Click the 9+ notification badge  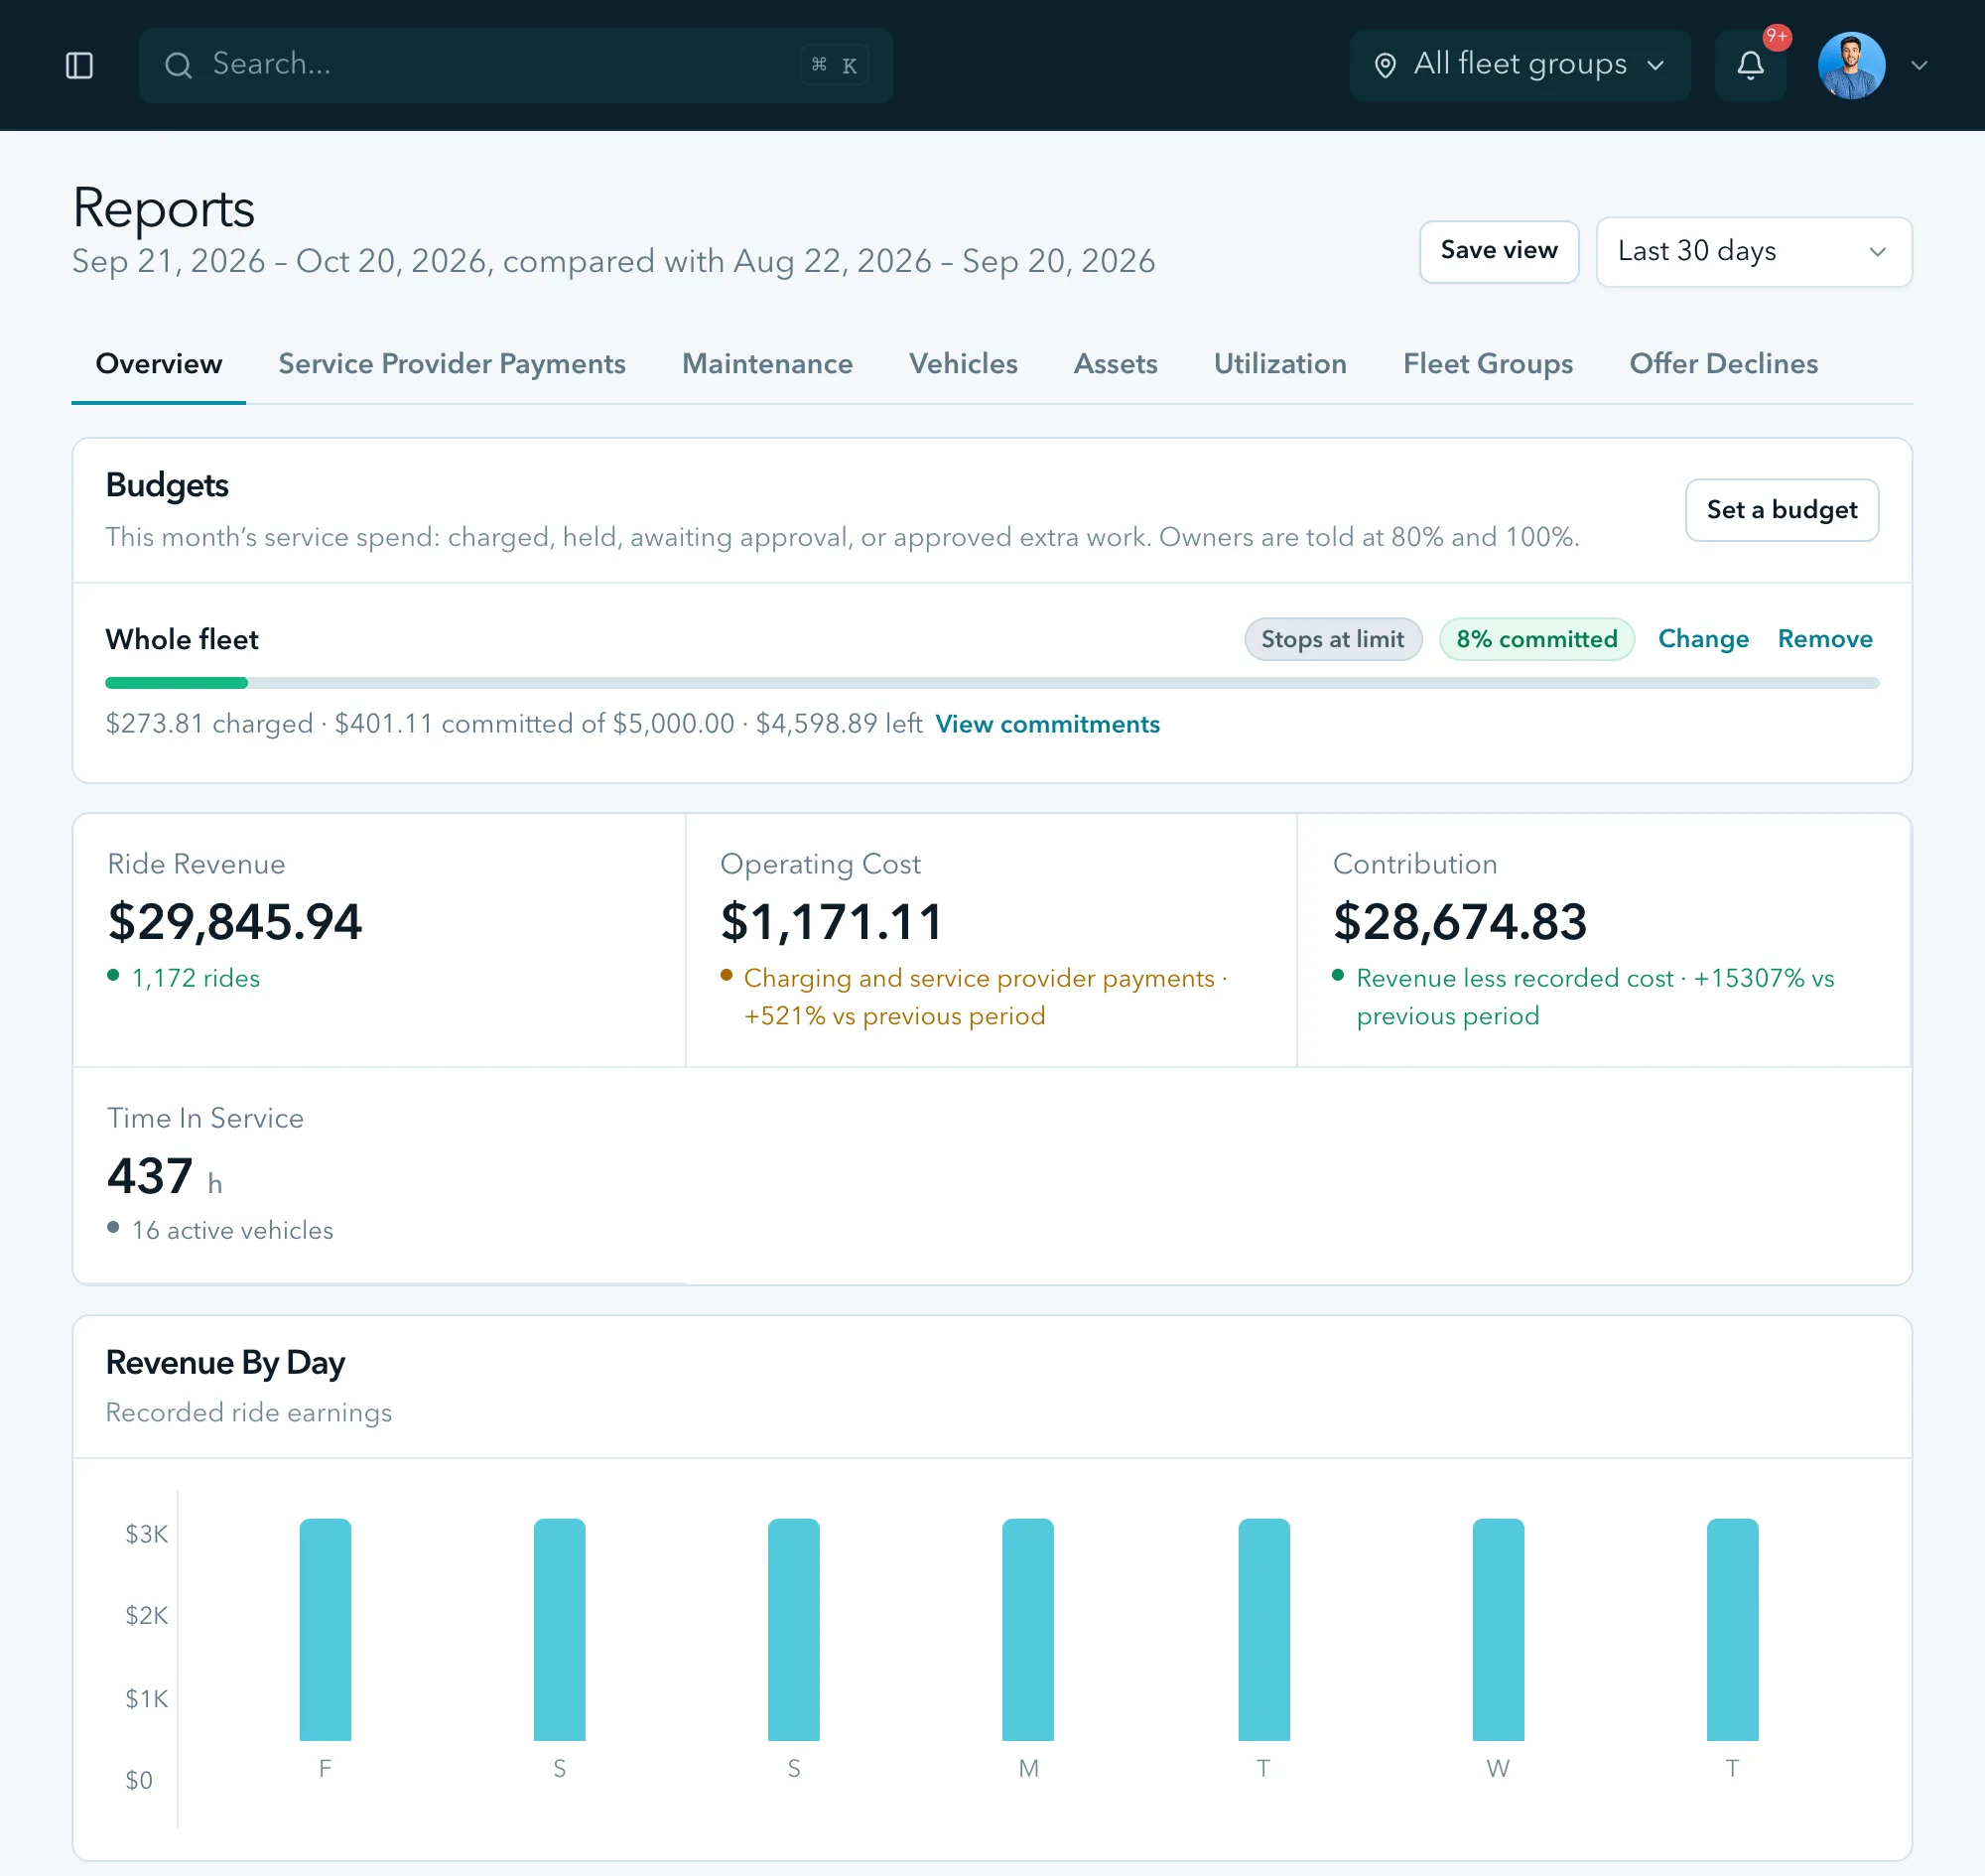coord(1777,37)
